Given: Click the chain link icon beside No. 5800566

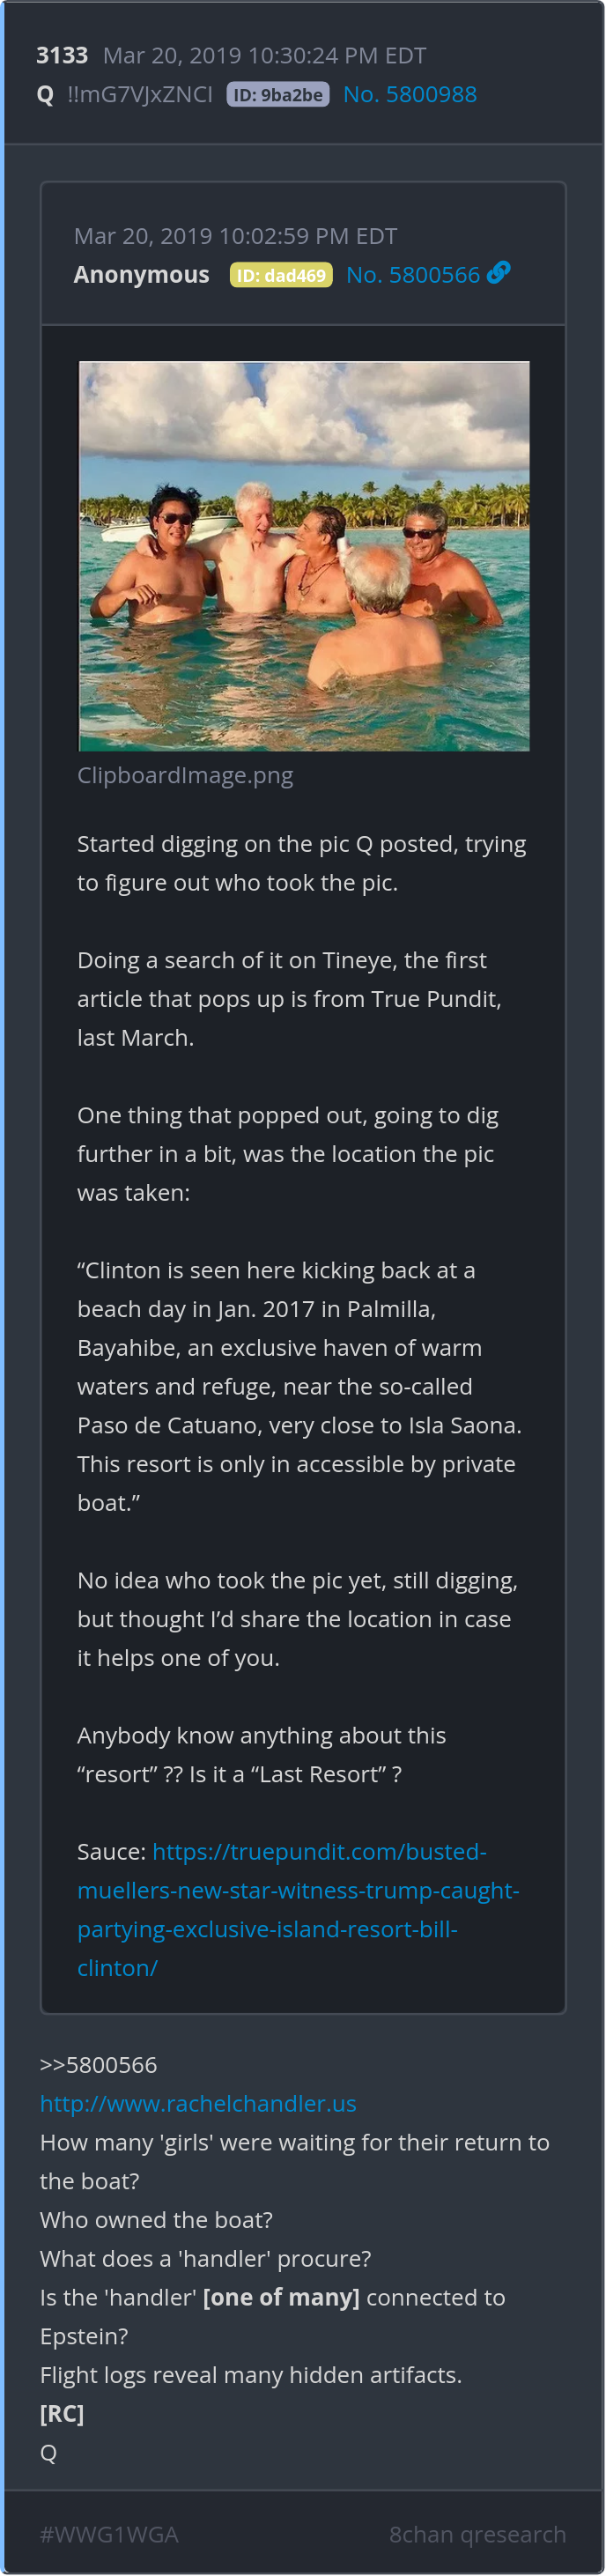Looking at the screenshot, I should [498, 272].
